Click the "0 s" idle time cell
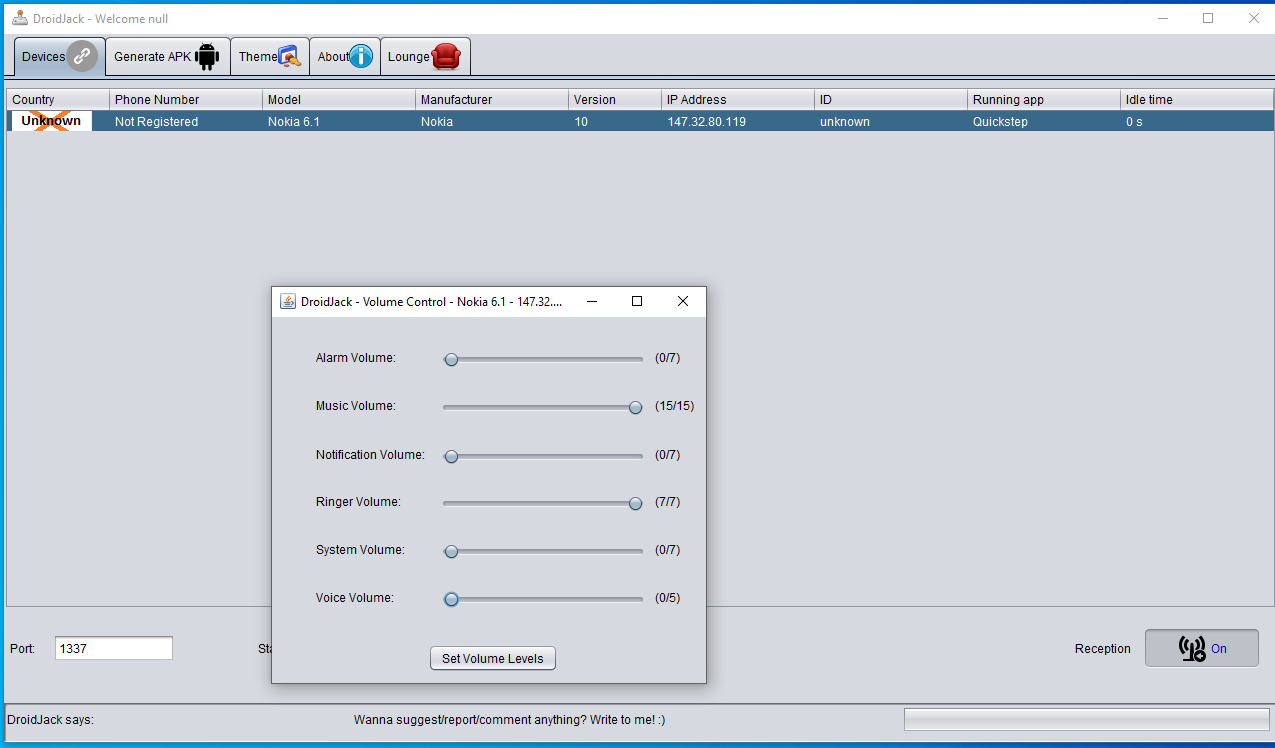The width and height of the screenshot is (1275, 748). coord(1197,121)
